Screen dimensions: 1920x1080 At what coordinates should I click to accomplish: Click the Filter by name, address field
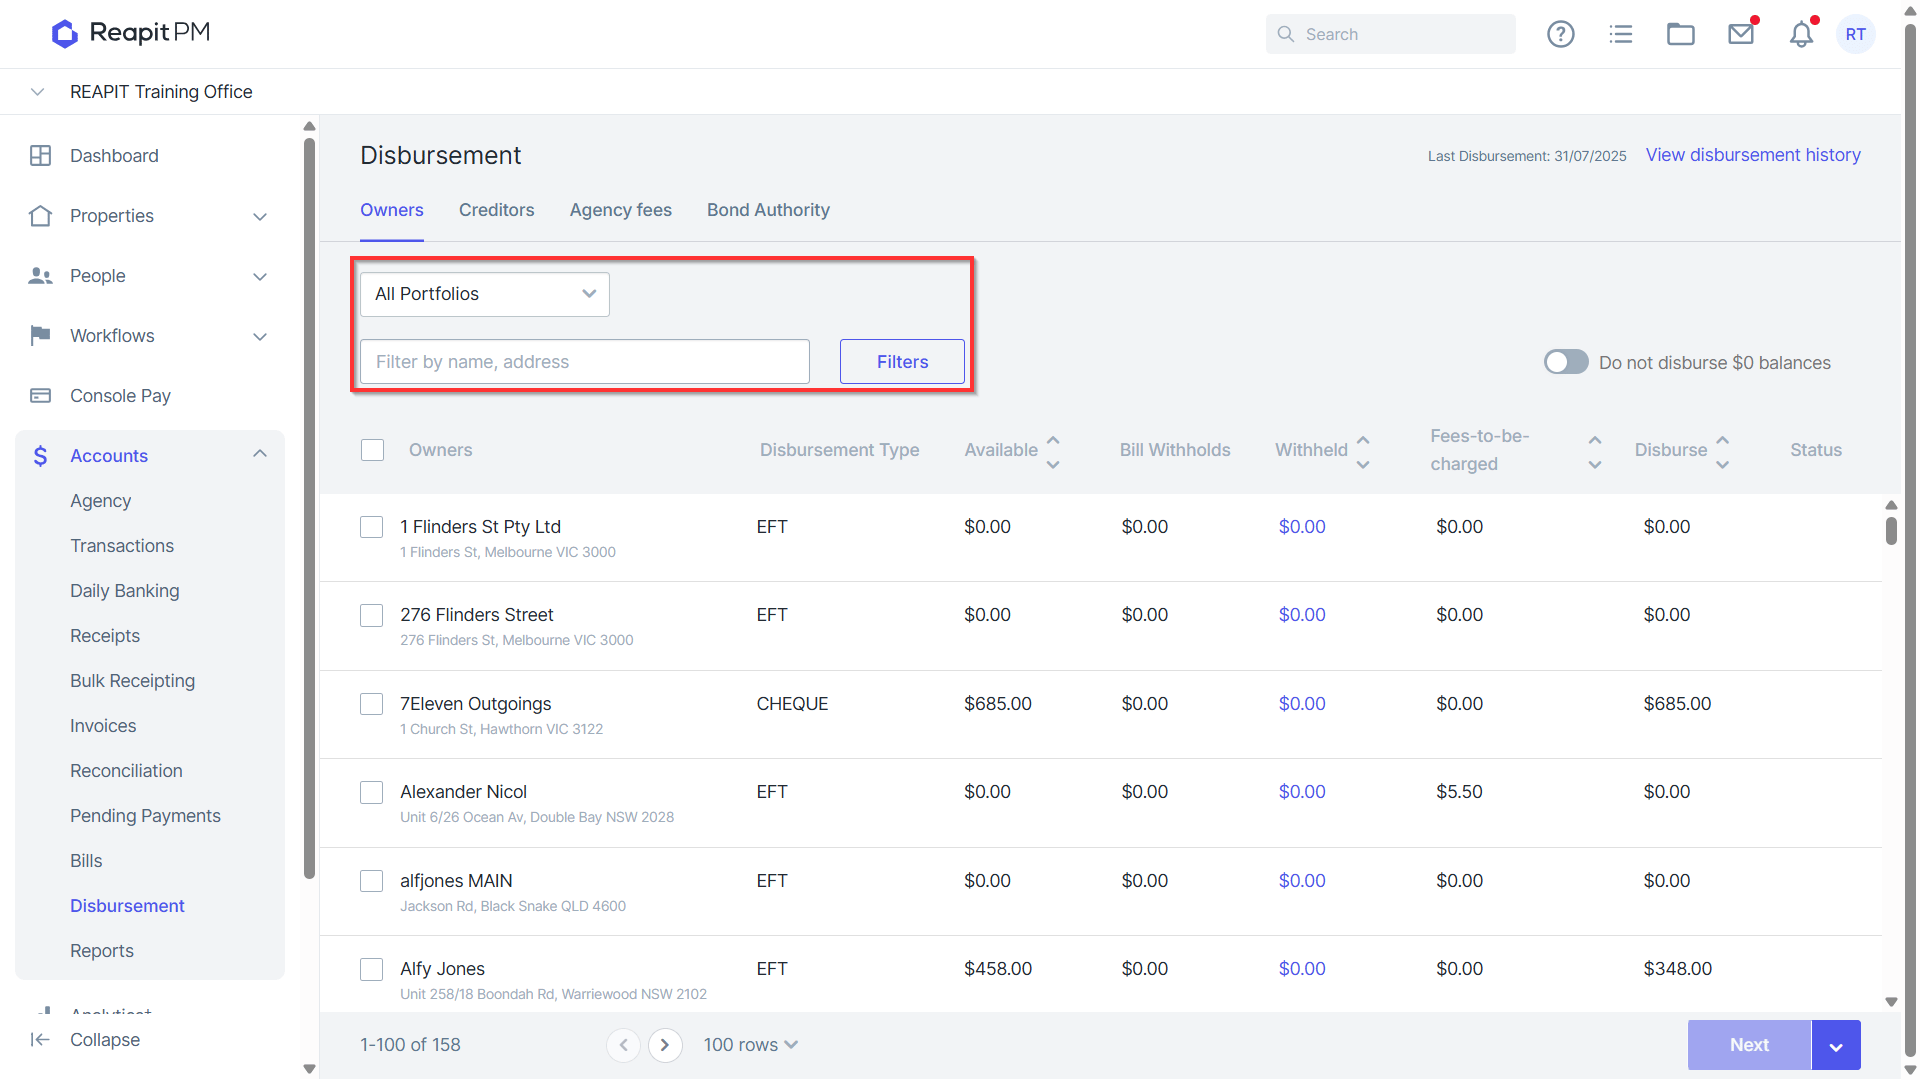click(585, 362)
